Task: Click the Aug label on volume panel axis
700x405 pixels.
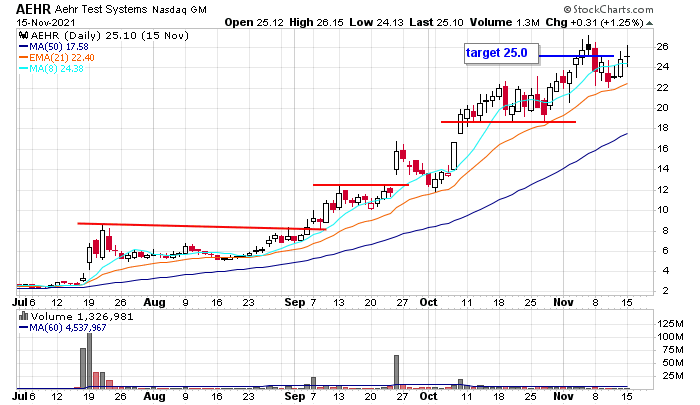Action: (x=154, y=397)
